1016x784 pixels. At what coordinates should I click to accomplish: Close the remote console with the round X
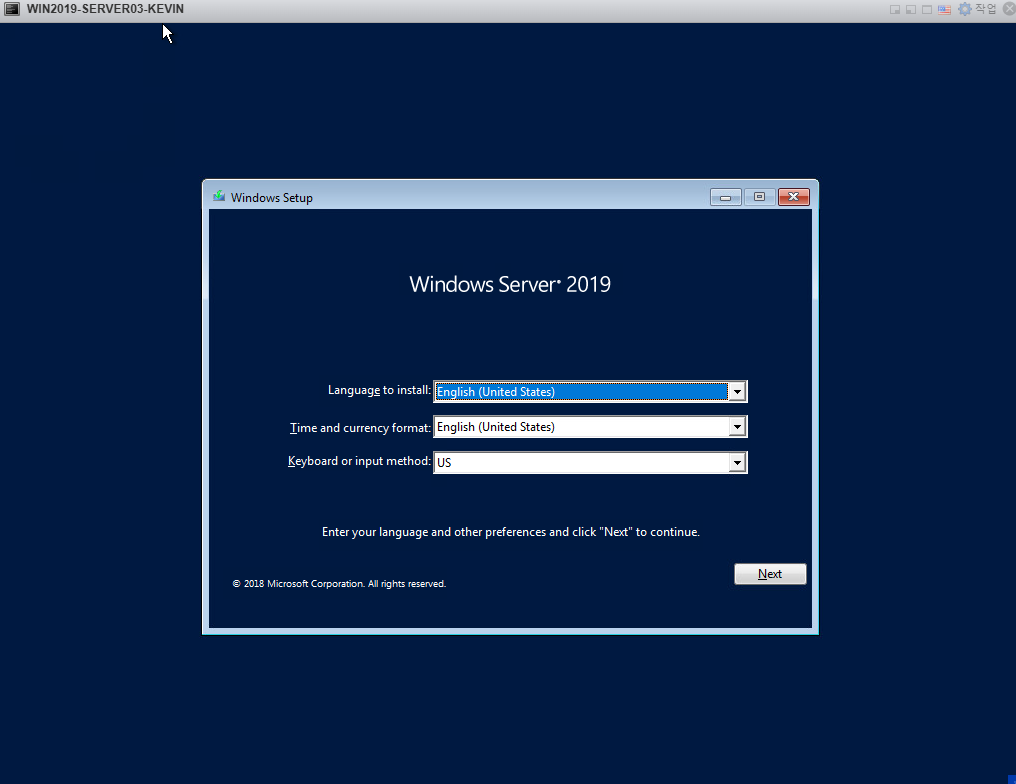click(1009, 8)
